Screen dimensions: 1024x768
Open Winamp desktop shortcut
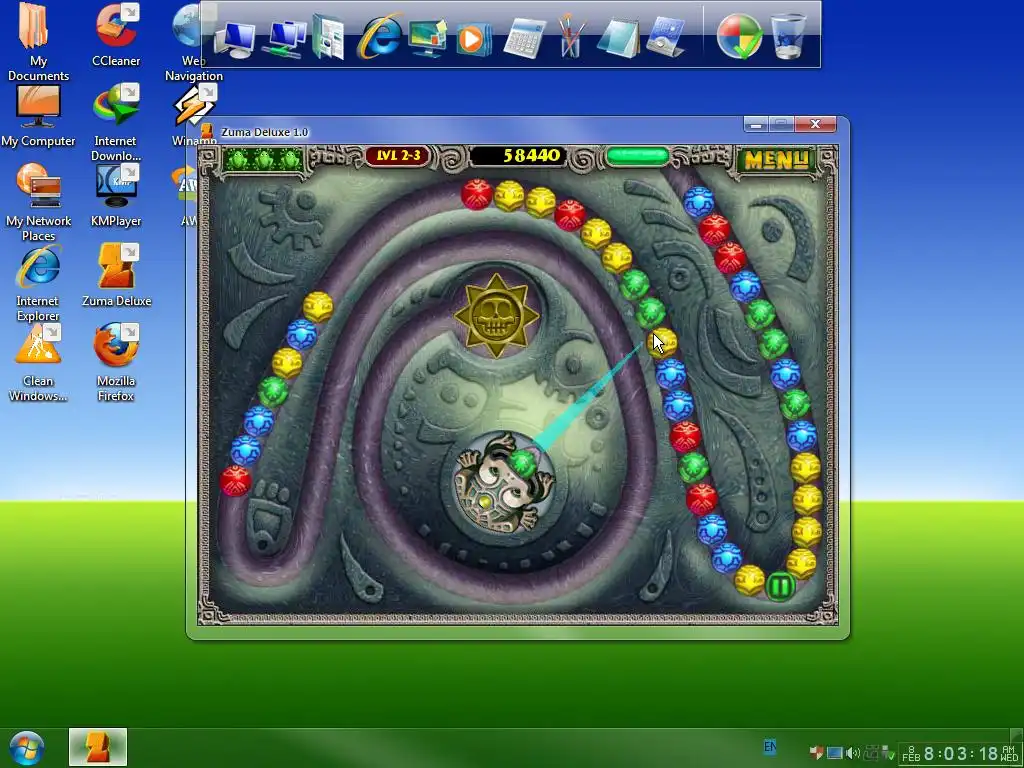point(193,116)
